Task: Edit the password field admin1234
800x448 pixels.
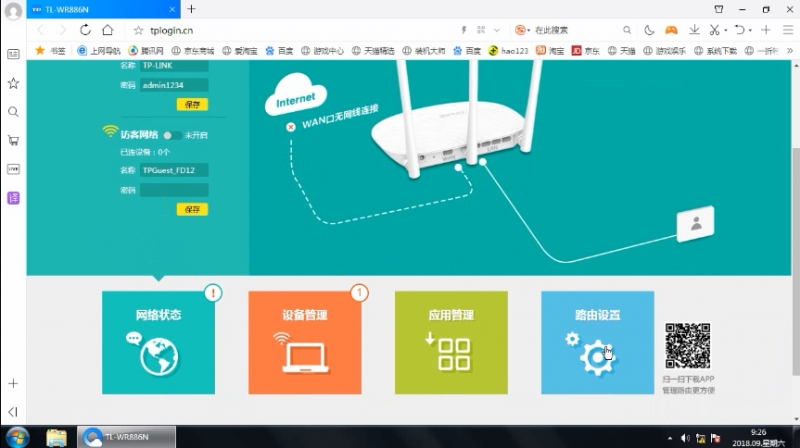Action: (x=174, y=85)
